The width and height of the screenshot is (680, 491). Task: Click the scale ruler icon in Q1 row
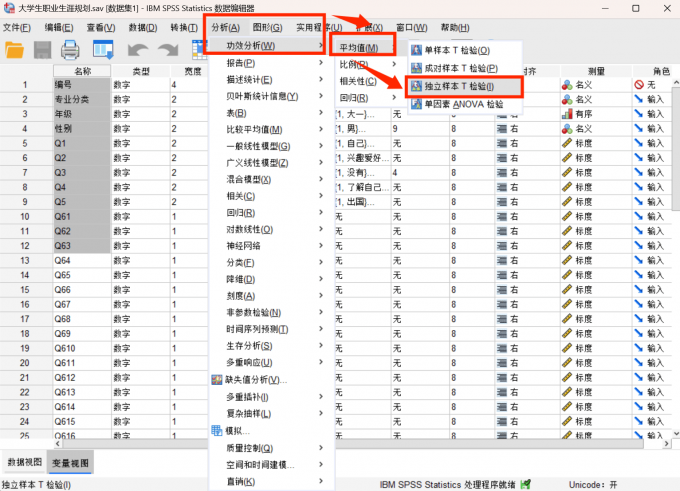click(567, 143)
